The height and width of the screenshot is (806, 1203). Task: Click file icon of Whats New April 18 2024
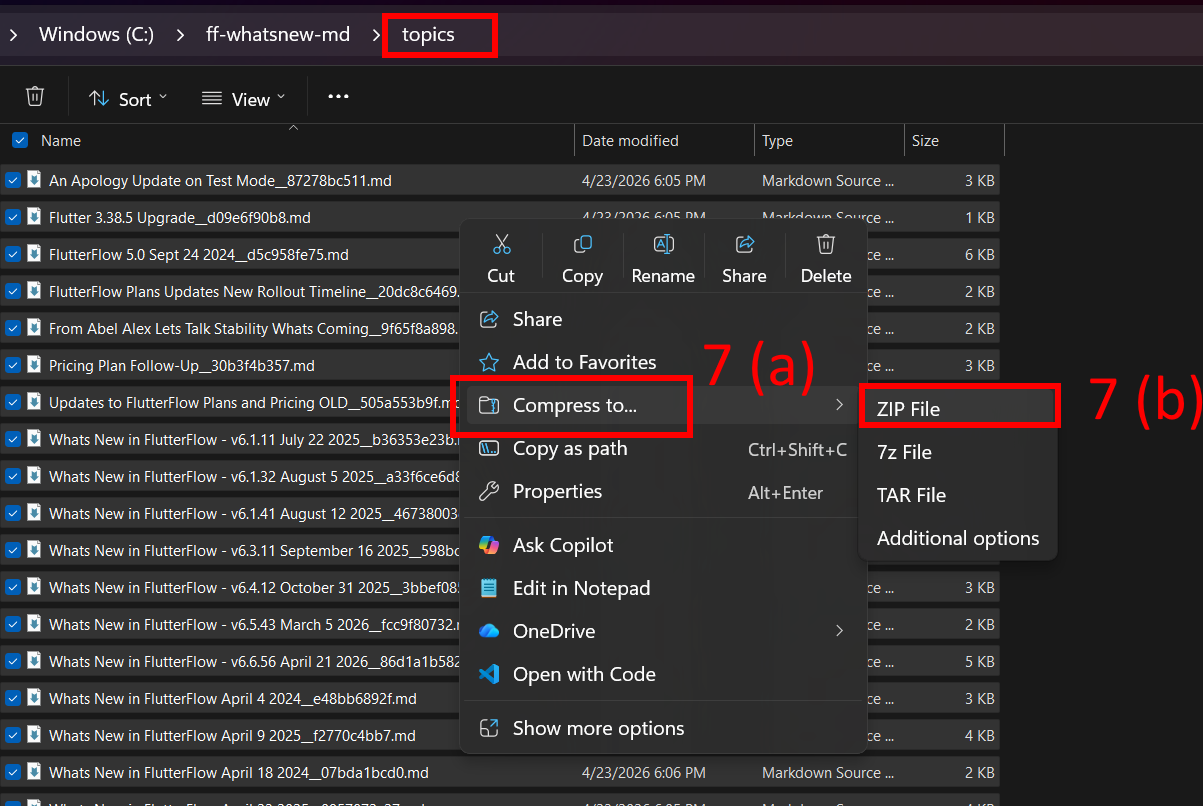pos(34,772)
